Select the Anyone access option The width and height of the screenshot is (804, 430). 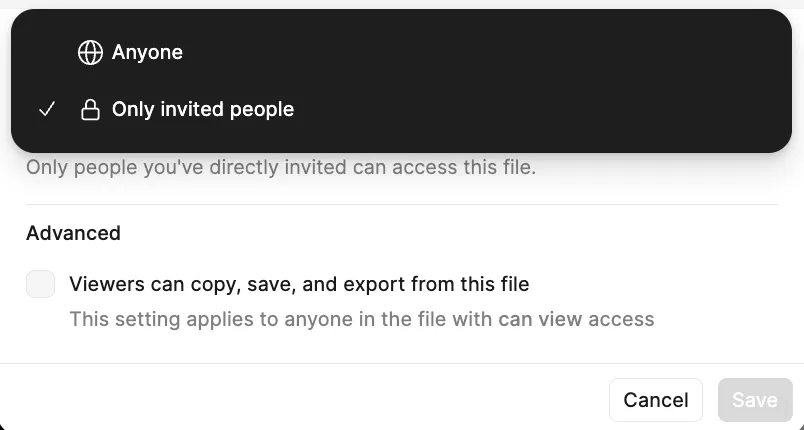point(147,53)
